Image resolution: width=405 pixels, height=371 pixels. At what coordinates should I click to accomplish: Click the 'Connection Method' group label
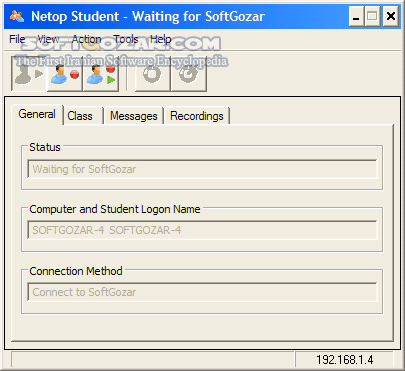[x=76, y=271]
